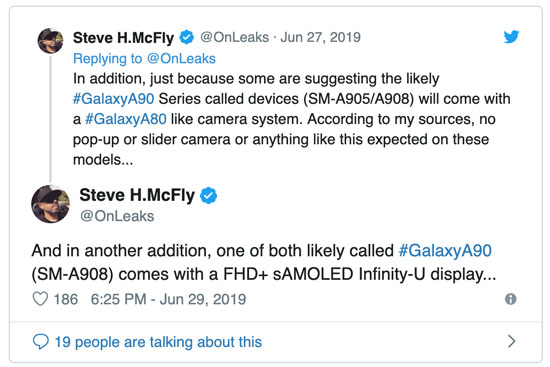Click the 186 likes count
The width and height of the screenshot is (550, 367).
(x=66, y=299)
